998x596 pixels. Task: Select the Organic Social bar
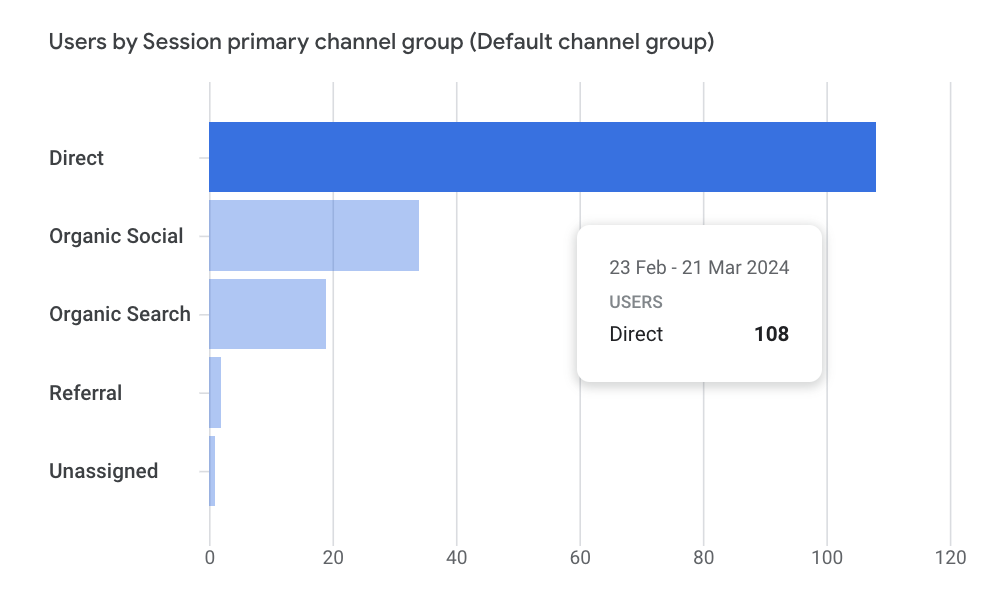point(313,235)
